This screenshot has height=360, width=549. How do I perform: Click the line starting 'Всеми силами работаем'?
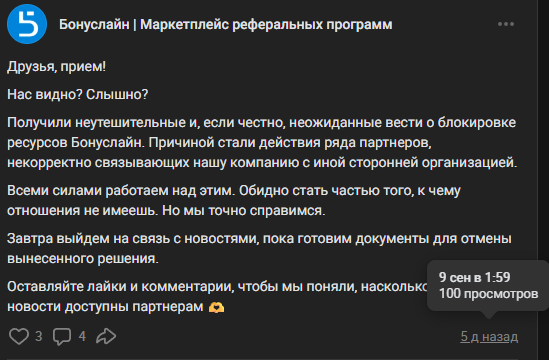click(x=234, y=191)
